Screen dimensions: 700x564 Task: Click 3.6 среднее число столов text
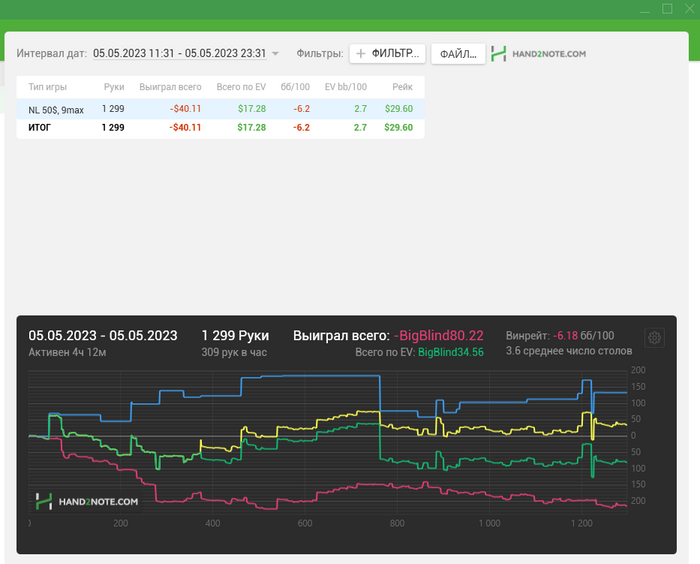coord(569,351)
